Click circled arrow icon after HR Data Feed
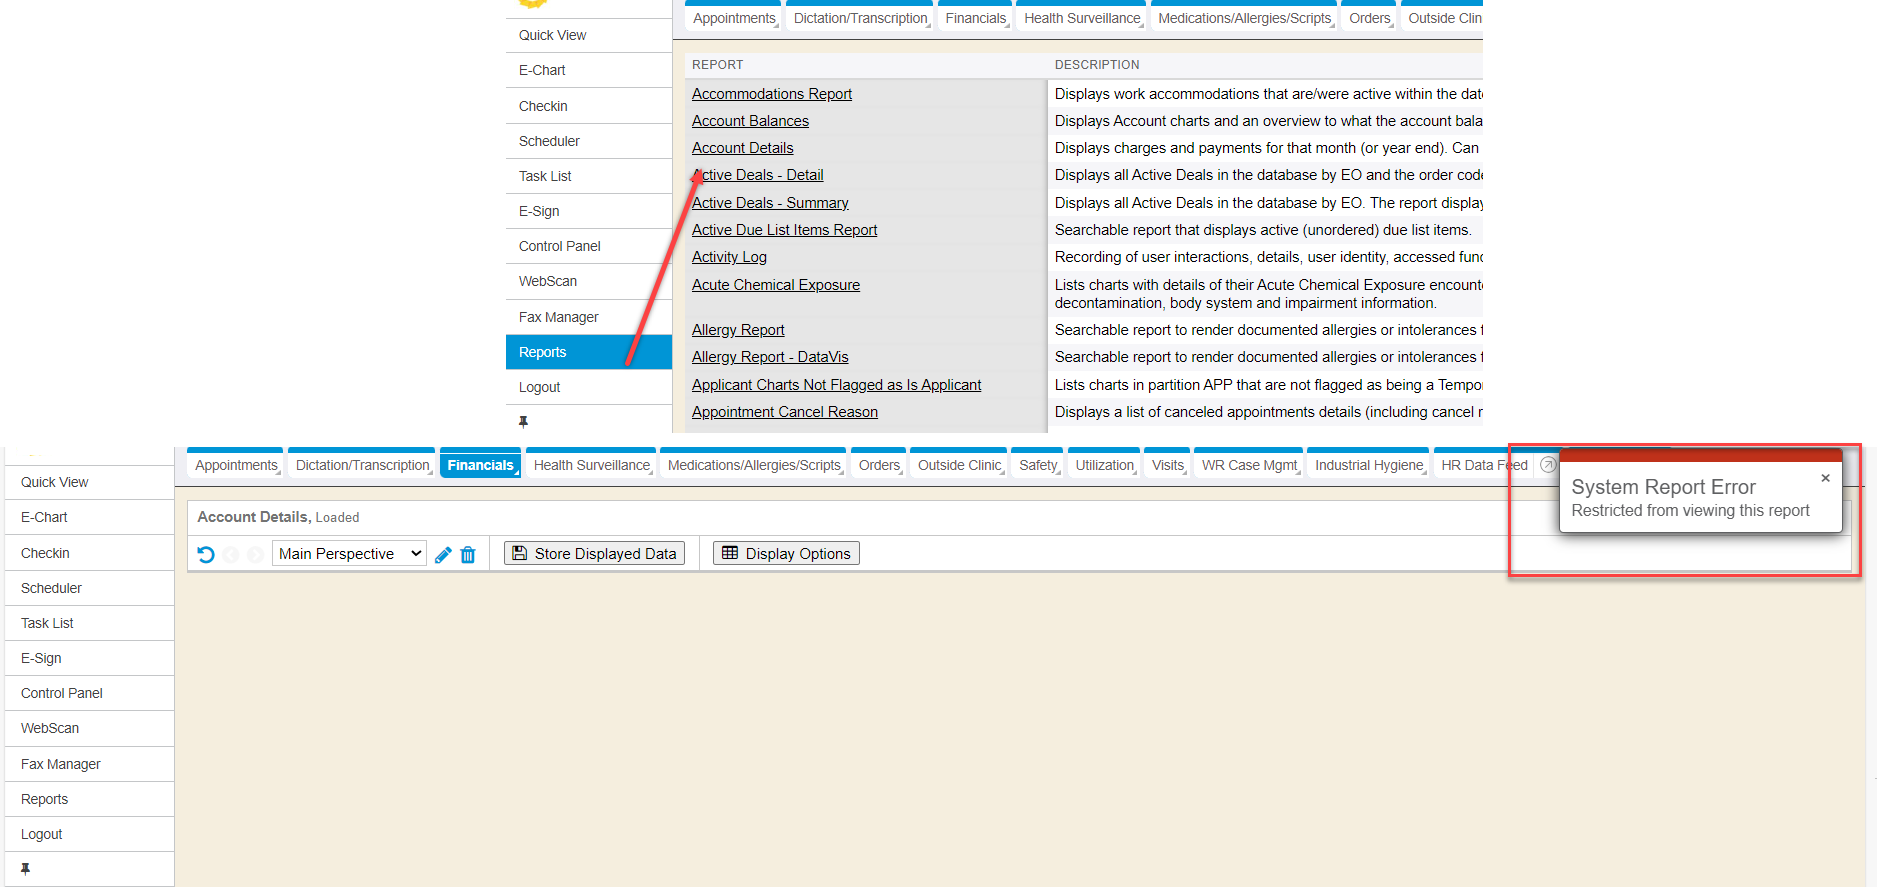The width and height of the screenshot is (1877, 887). pos(1548,465)
